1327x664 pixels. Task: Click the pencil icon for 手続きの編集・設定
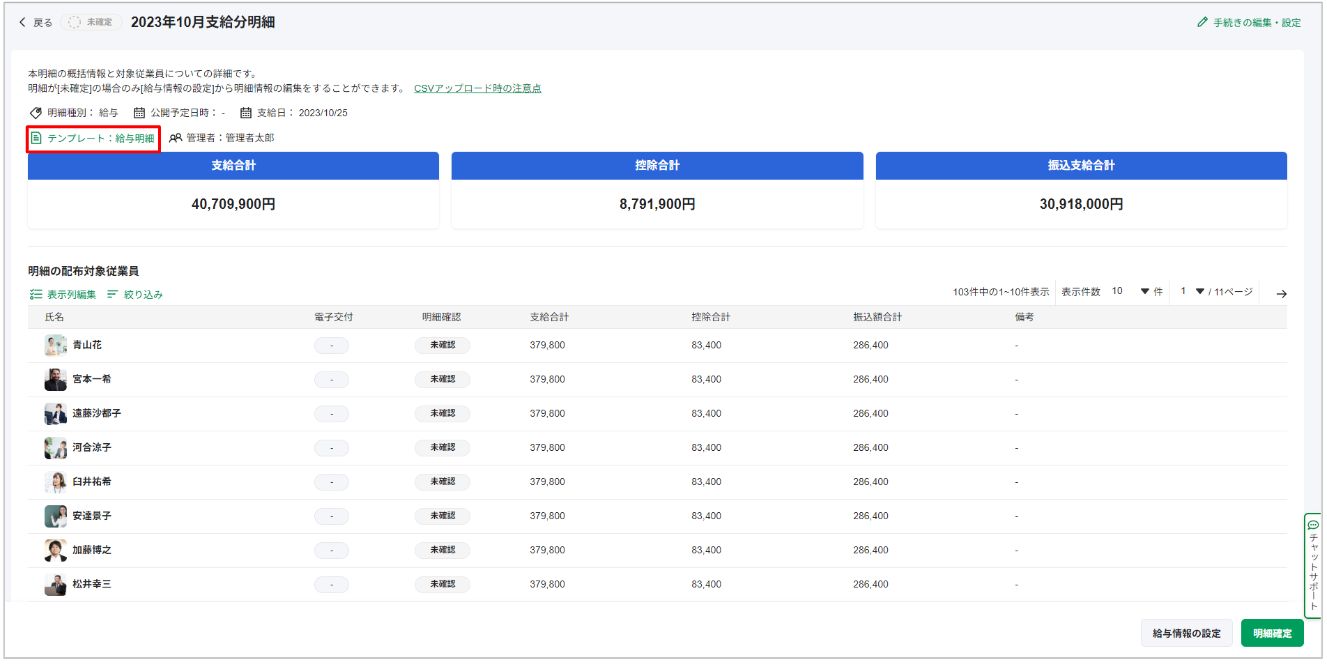[x=1202, y=22]
